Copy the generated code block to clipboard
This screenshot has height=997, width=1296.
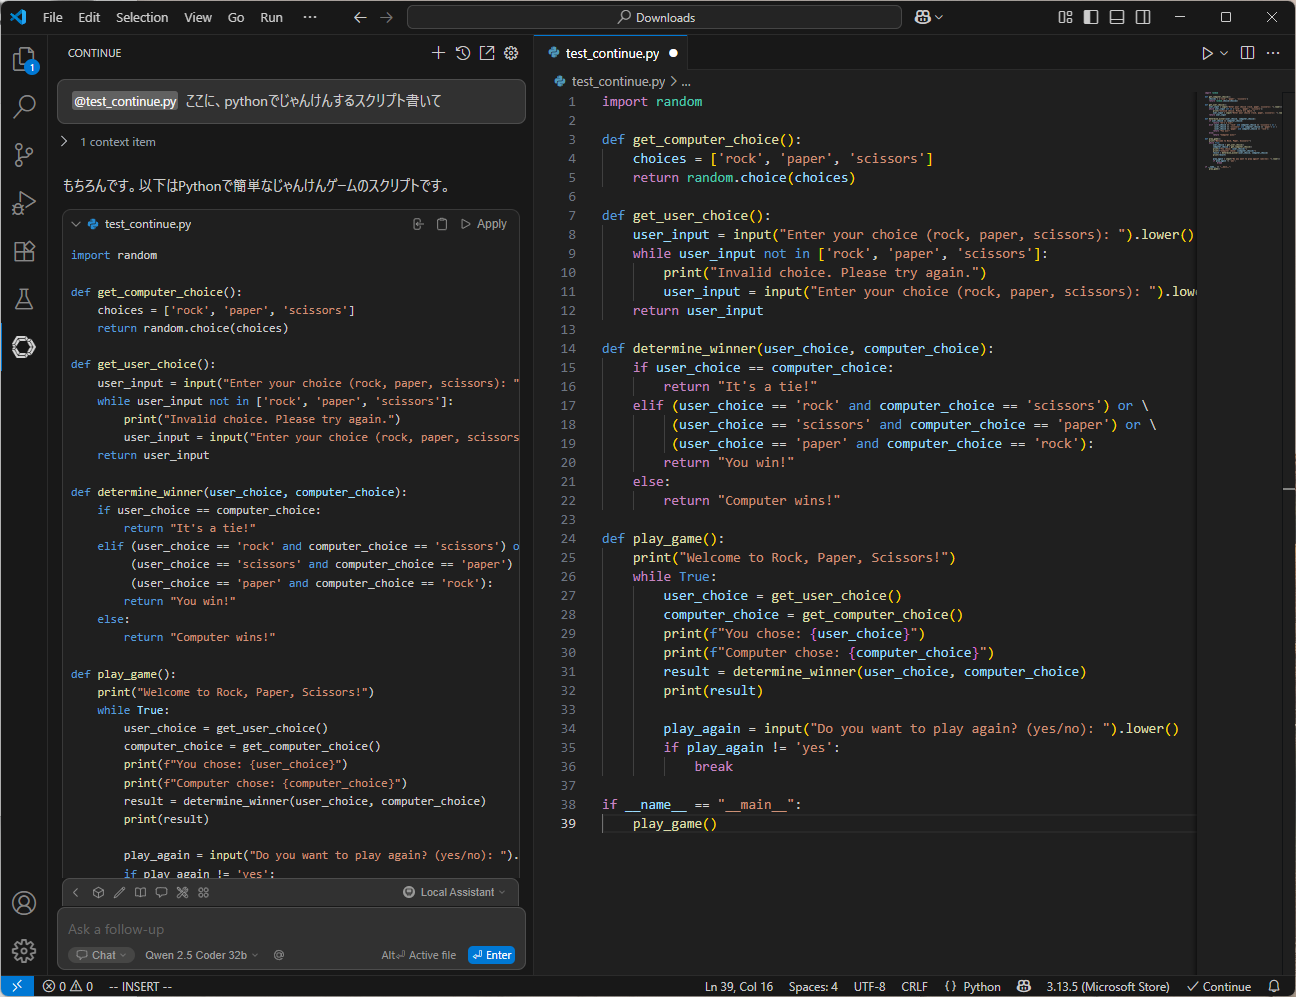click(442, 224)
